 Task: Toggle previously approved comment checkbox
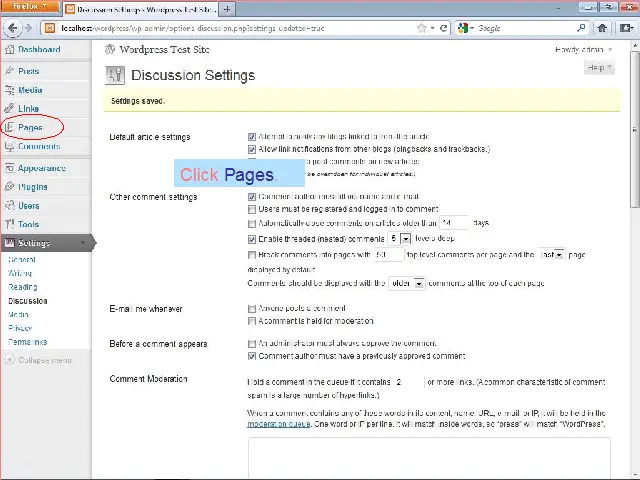point(252,356)
